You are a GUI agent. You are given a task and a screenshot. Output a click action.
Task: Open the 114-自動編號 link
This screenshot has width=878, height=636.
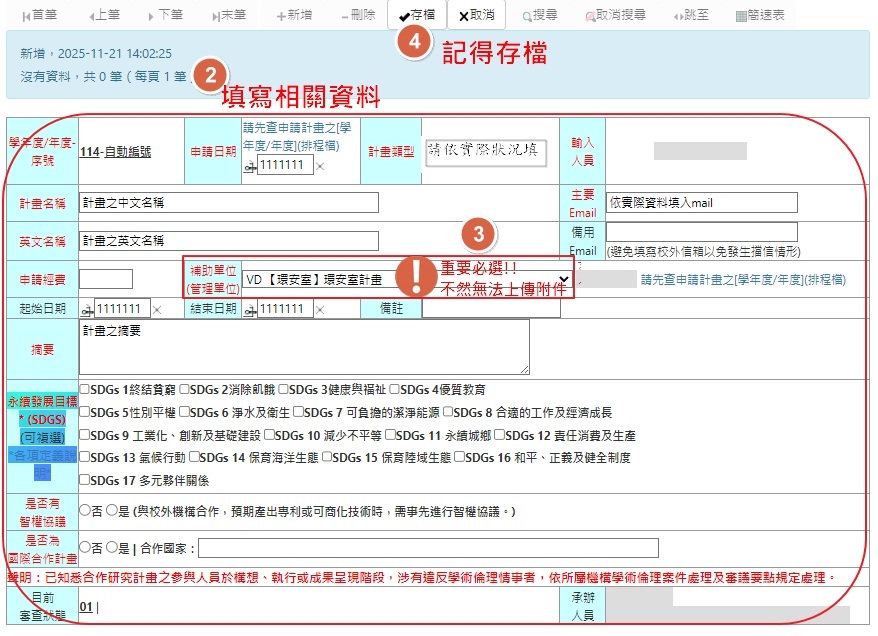115,152
